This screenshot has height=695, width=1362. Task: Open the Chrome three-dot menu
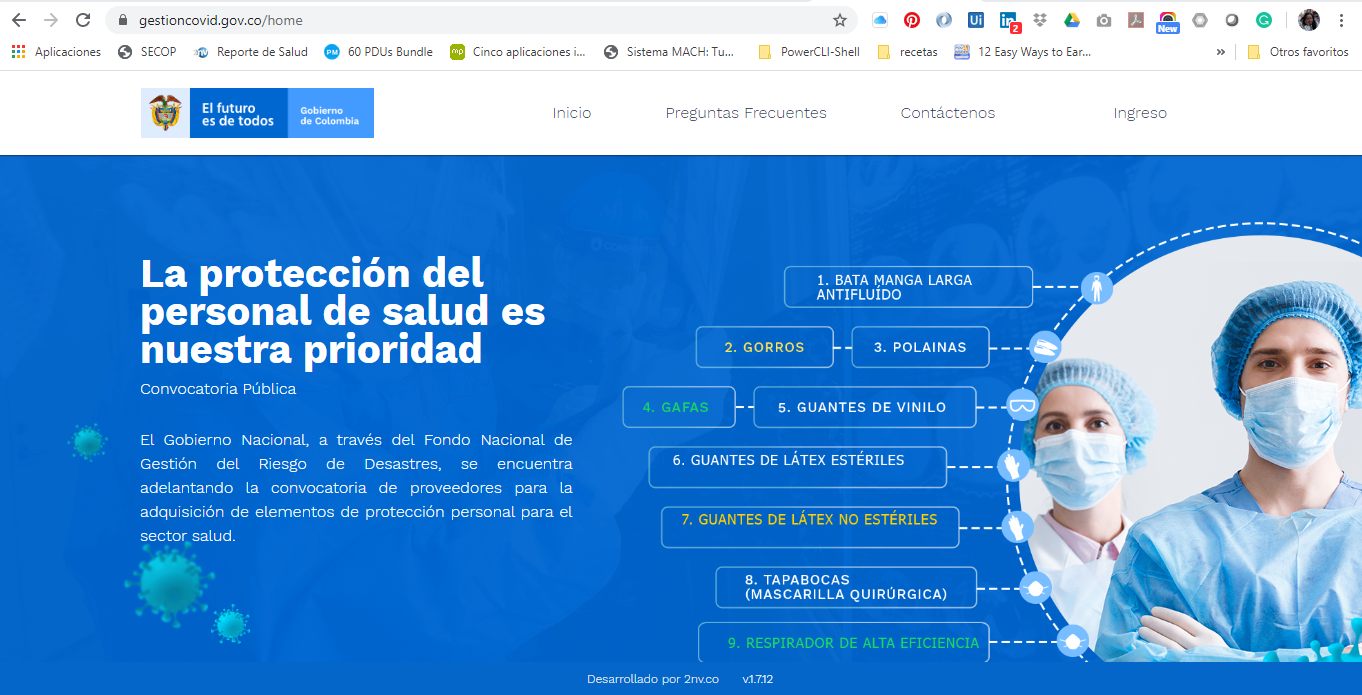[1341, 20]
